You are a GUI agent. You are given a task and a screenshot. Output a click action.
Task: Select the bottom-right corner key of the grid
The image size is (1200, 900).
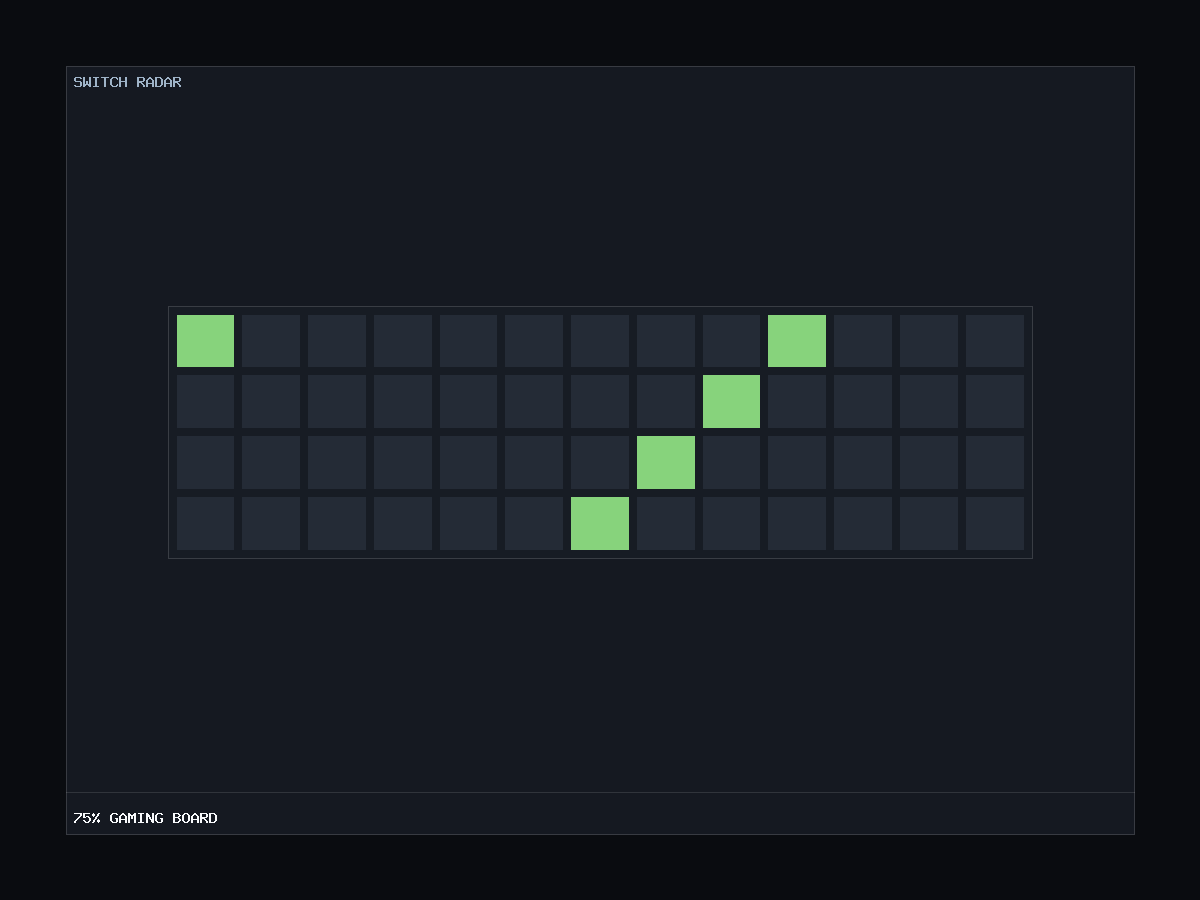pyautogui.click(x=995, y=523)
